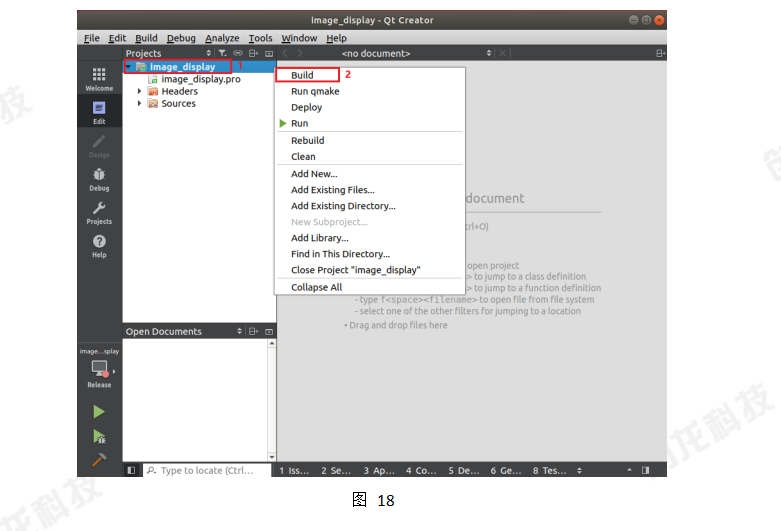Viewport: 781px width, 531px height.
Task: Click the Open Documents scrollbar down arrow
Action: (x=272, y=457)
